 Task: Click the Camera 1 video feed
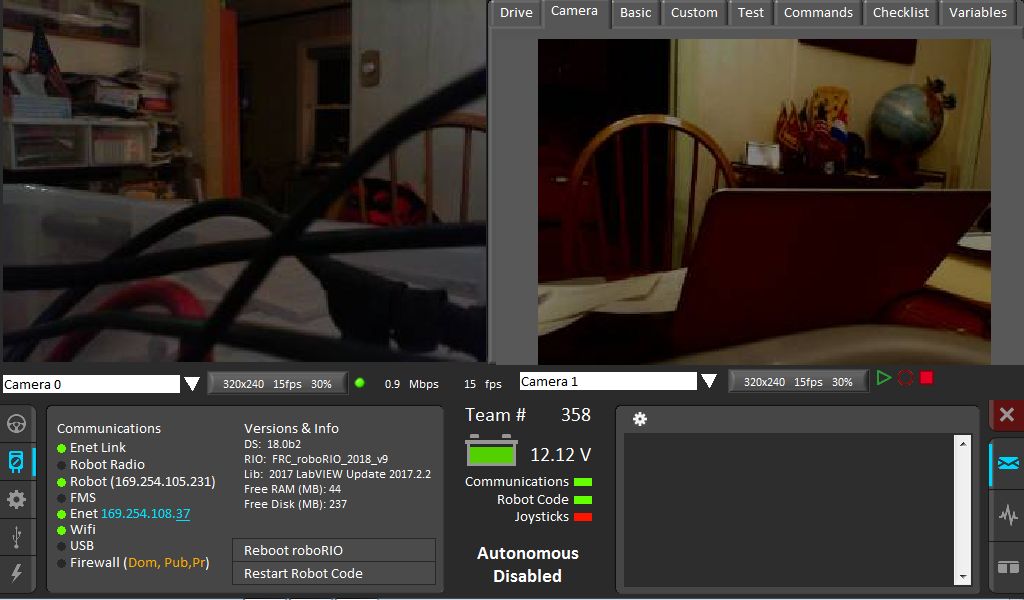764,202
